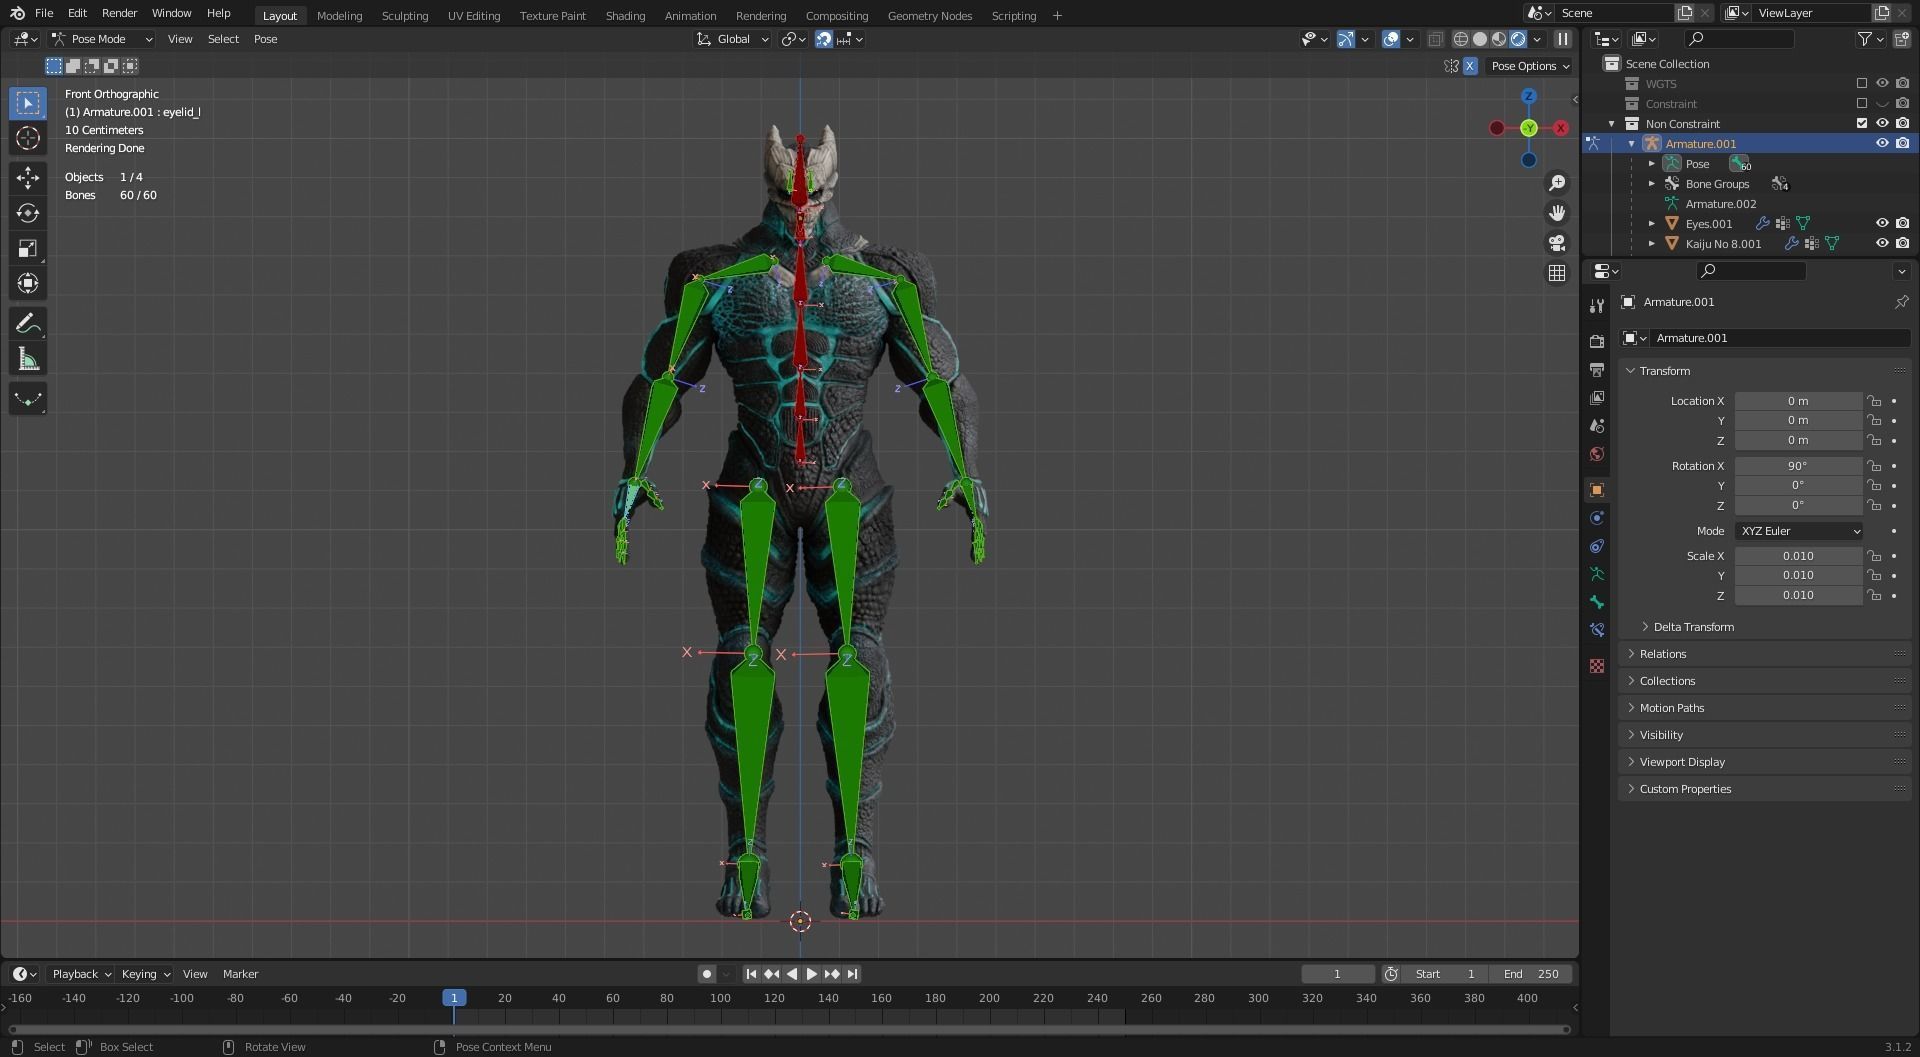1920x1057 pixels.
Task: Open the Output properties tab
Action: tap(1597, 370)
